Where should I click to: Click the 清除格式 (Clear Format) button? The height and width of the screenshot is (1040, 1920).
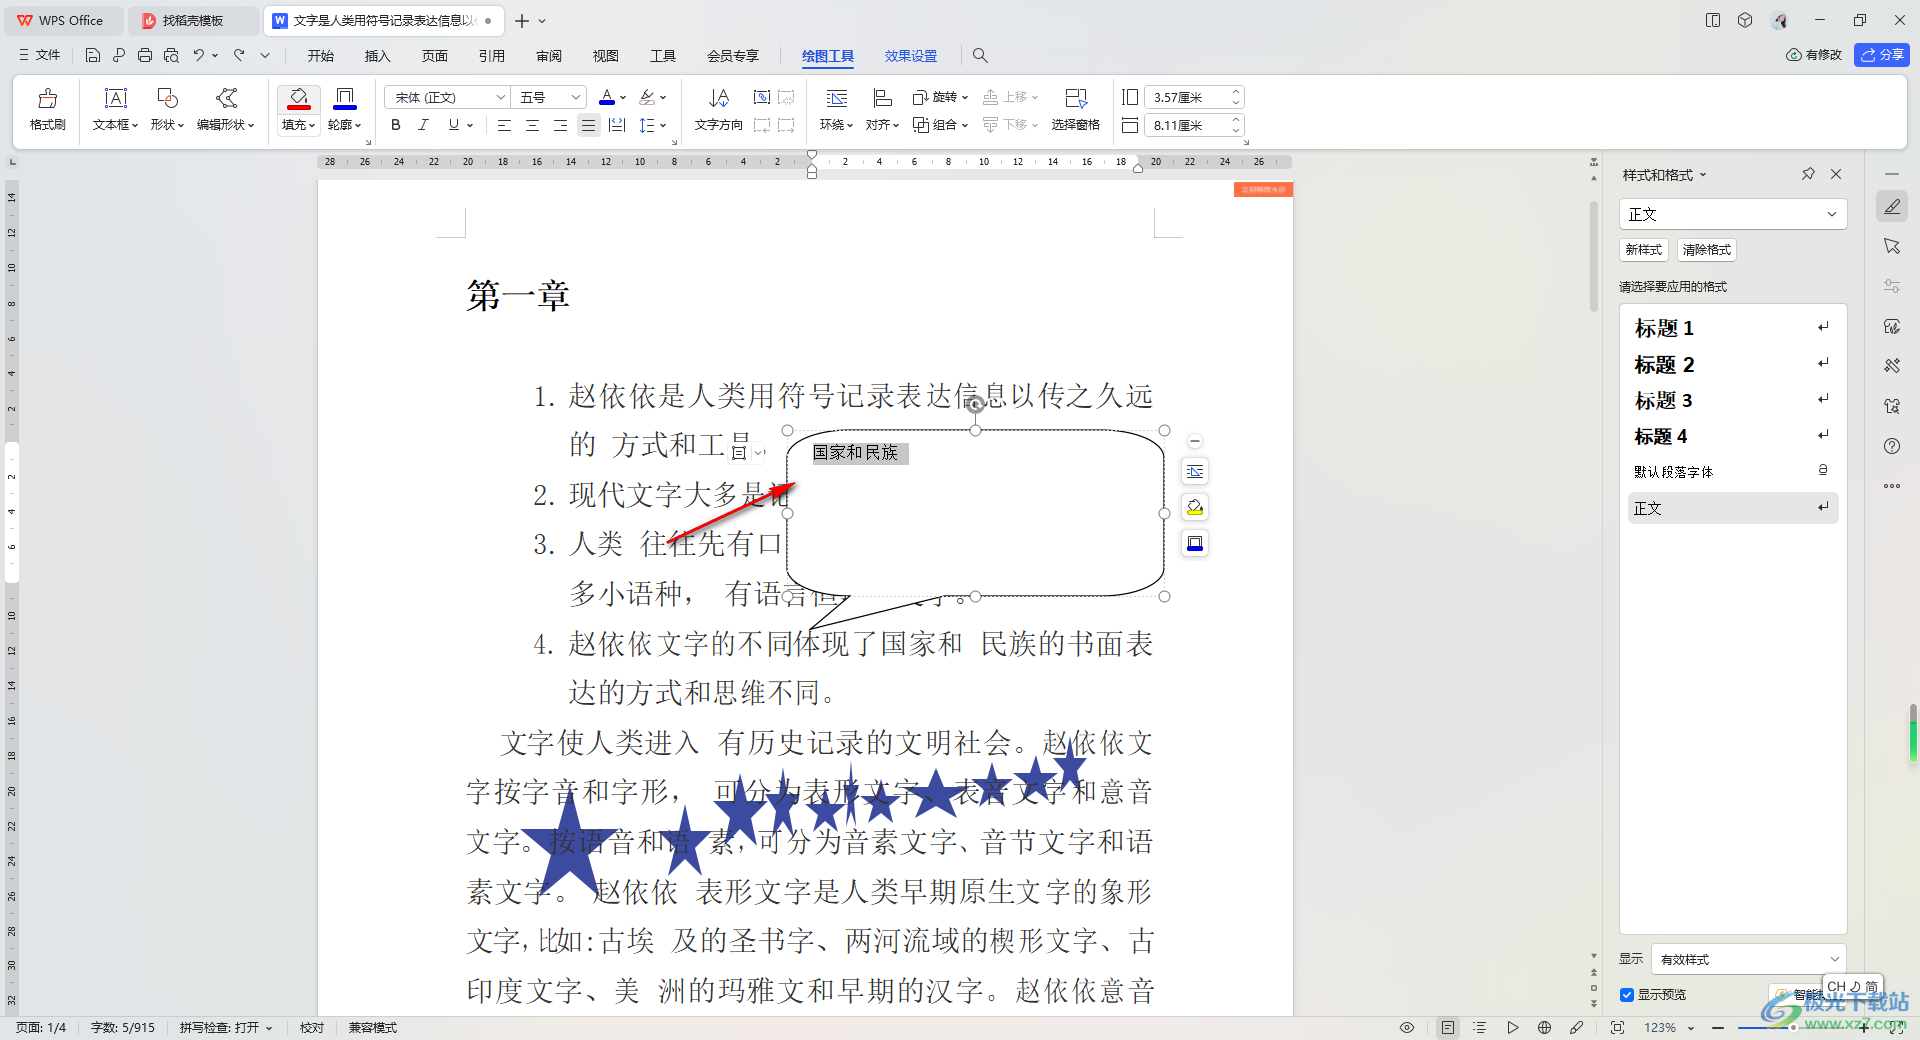tap(1706, 250)
